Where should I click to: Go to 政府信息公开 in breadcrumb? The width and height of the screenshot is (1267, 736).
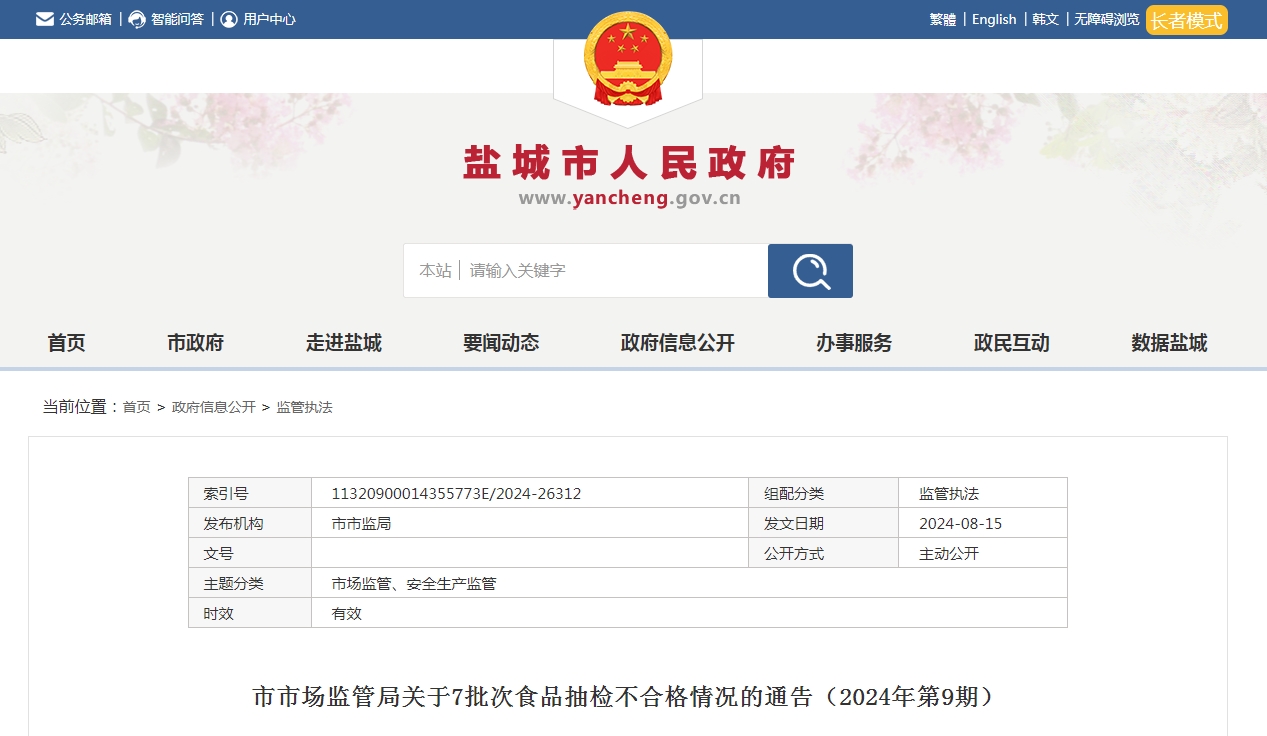pos(214,407)
